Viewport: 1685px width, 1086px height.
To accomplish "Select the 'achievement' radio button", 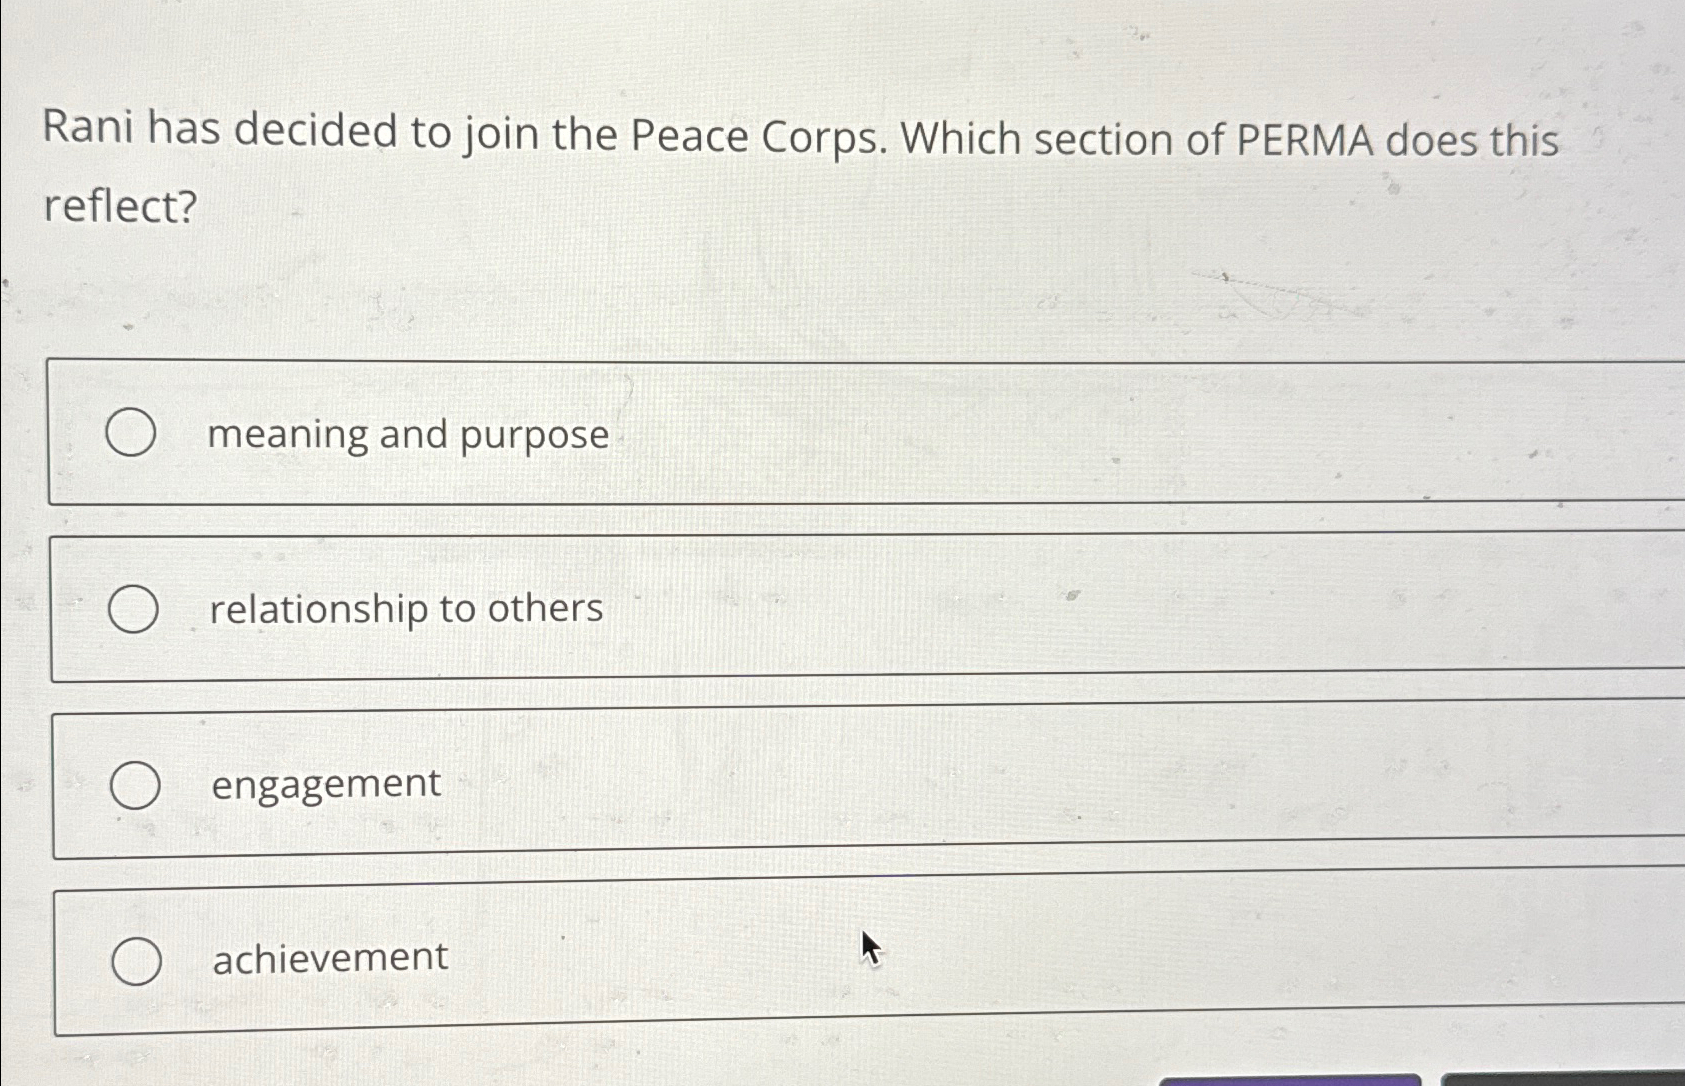I will [x=136, y=960].
